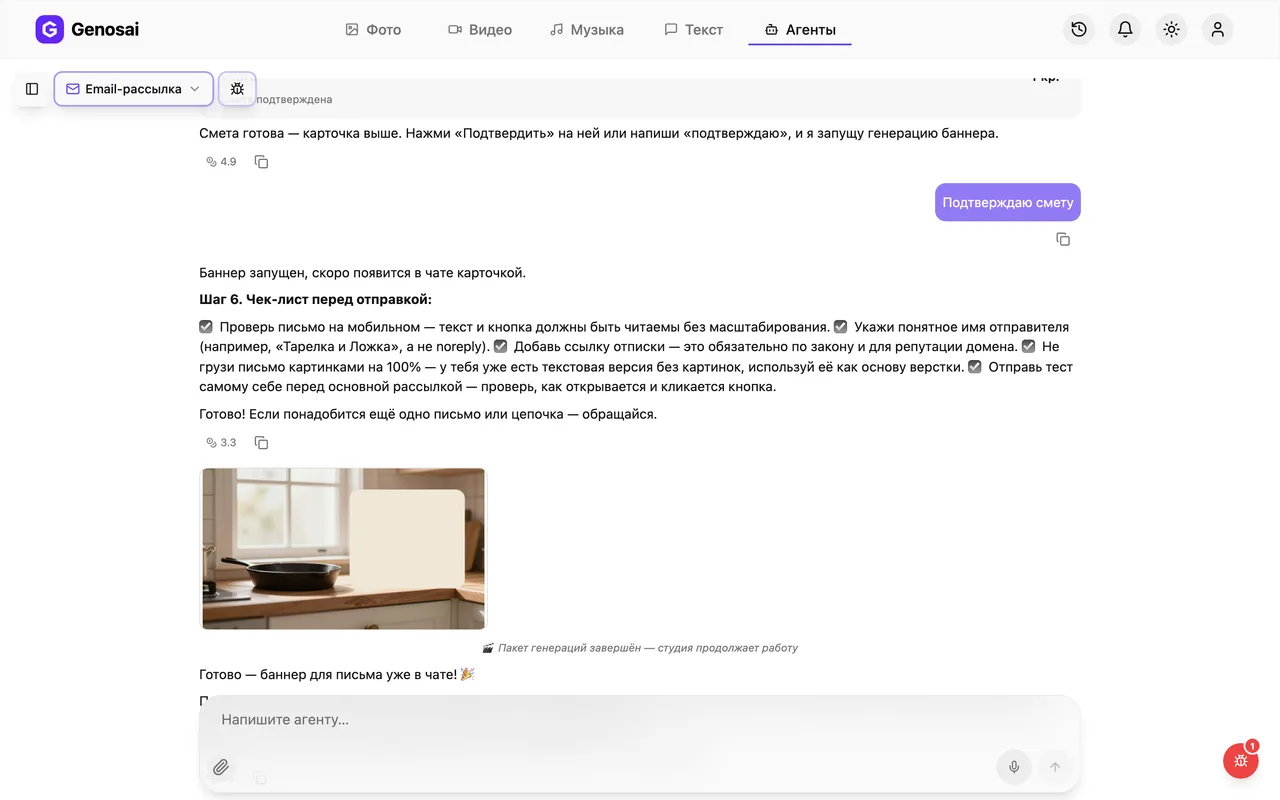Image resolution: width=1280 pixels, height=800 pixels.
Task: Switch to the Видео tab
Action: (480, 30)
